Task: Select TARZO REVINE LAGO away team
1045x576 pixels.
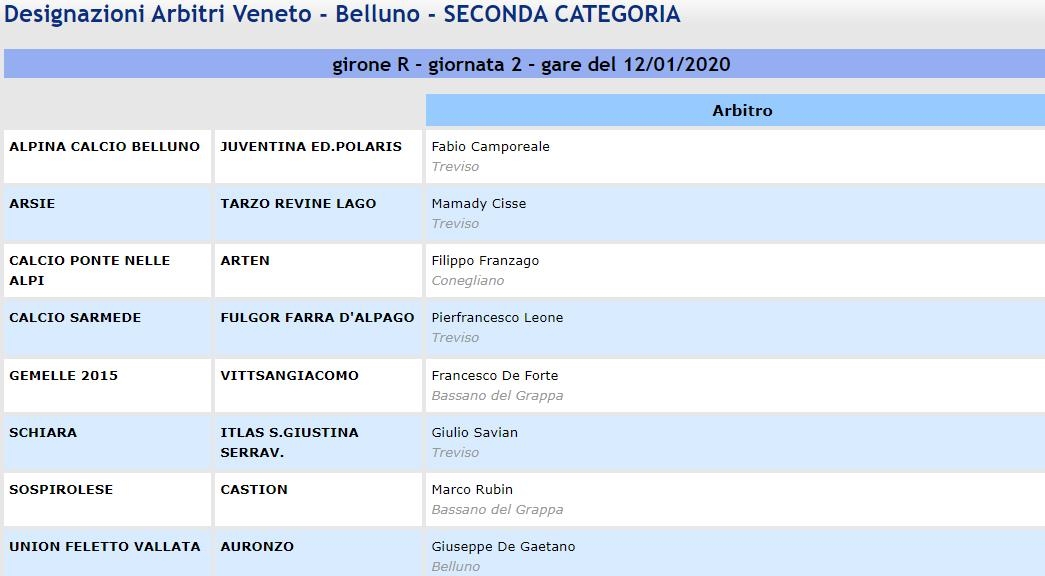Action: [299, 203]
